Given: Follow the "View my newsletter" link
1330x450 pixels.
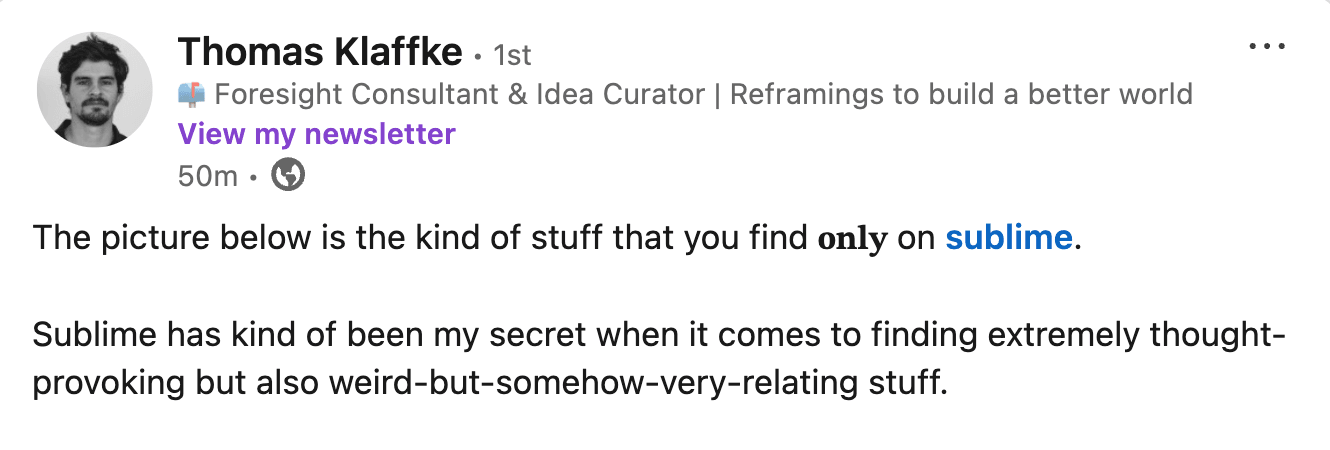Looking at the screenshot, I should tap(316, 133).
